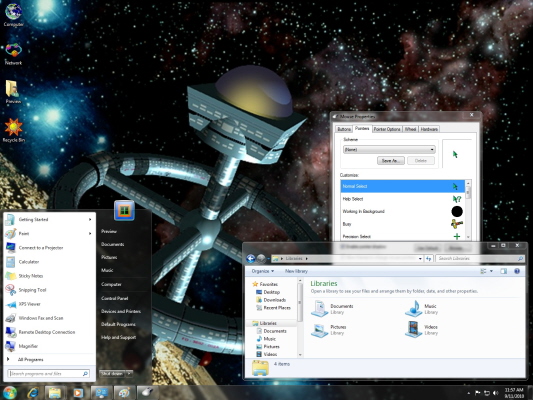Viewport: 533px width, 400px height.
Task: Open Documents from Start menu right pane
Action: pos(113,244)
